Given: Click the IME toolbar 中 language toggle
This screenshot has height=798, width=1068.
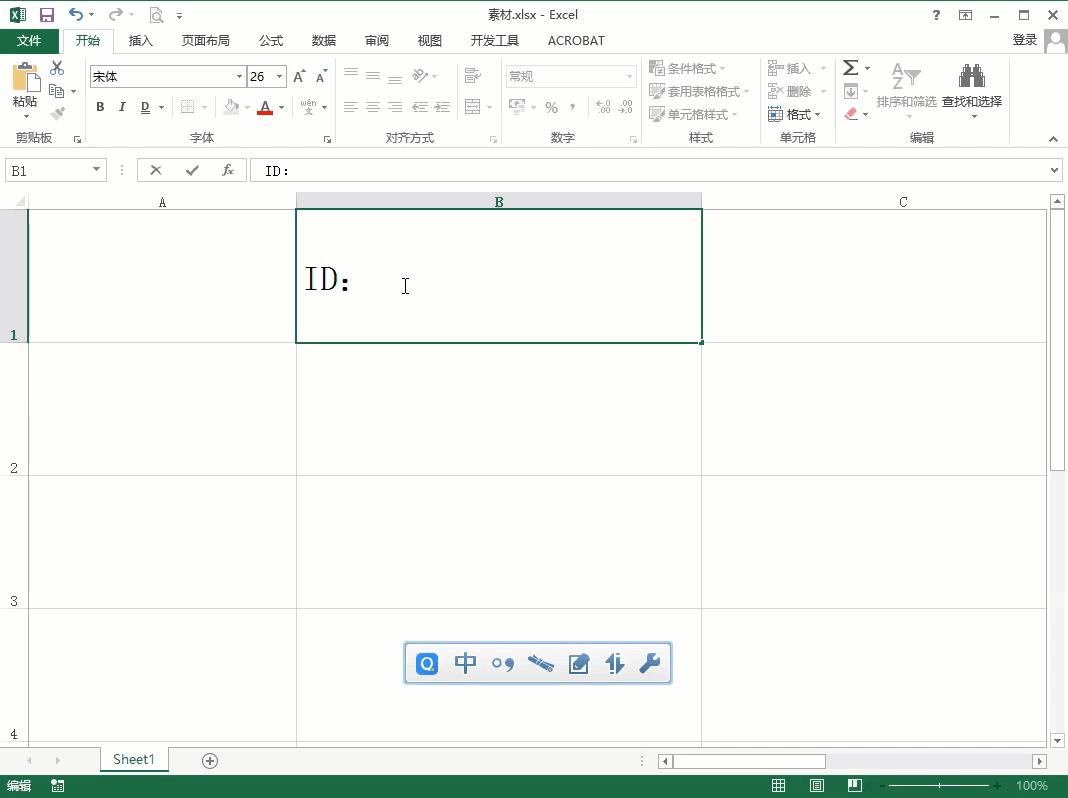Looking at the screenshot, I should tap(465, 663).
